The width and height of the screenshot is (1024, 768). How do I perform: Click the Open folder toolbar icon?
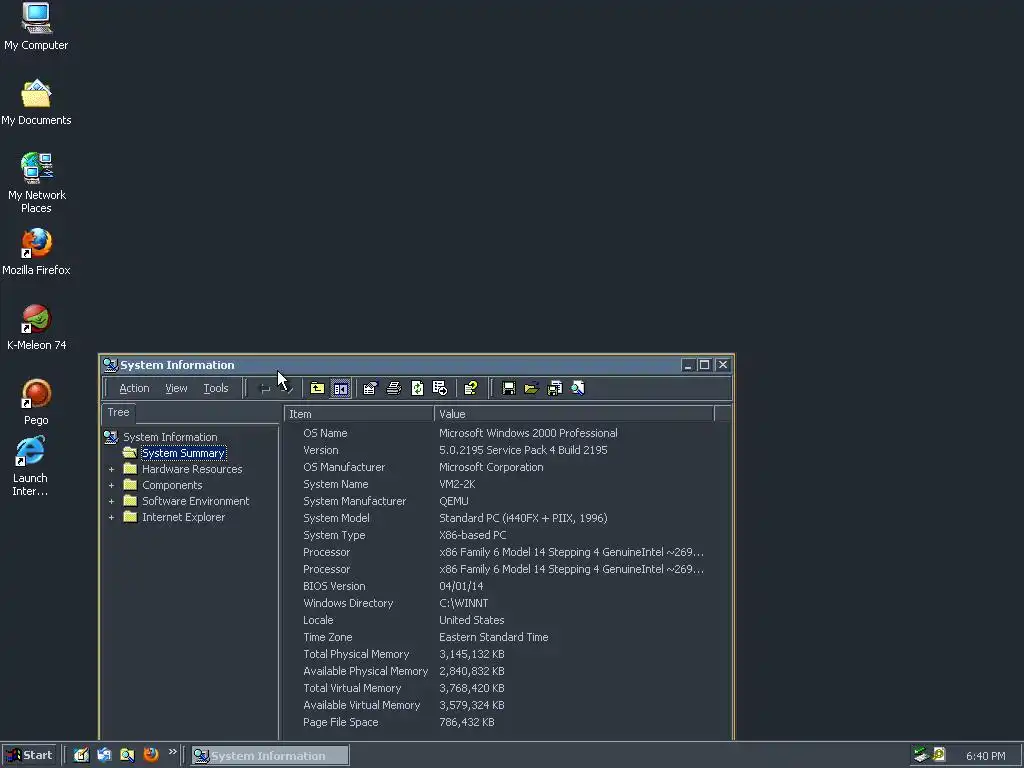point(532,389)
